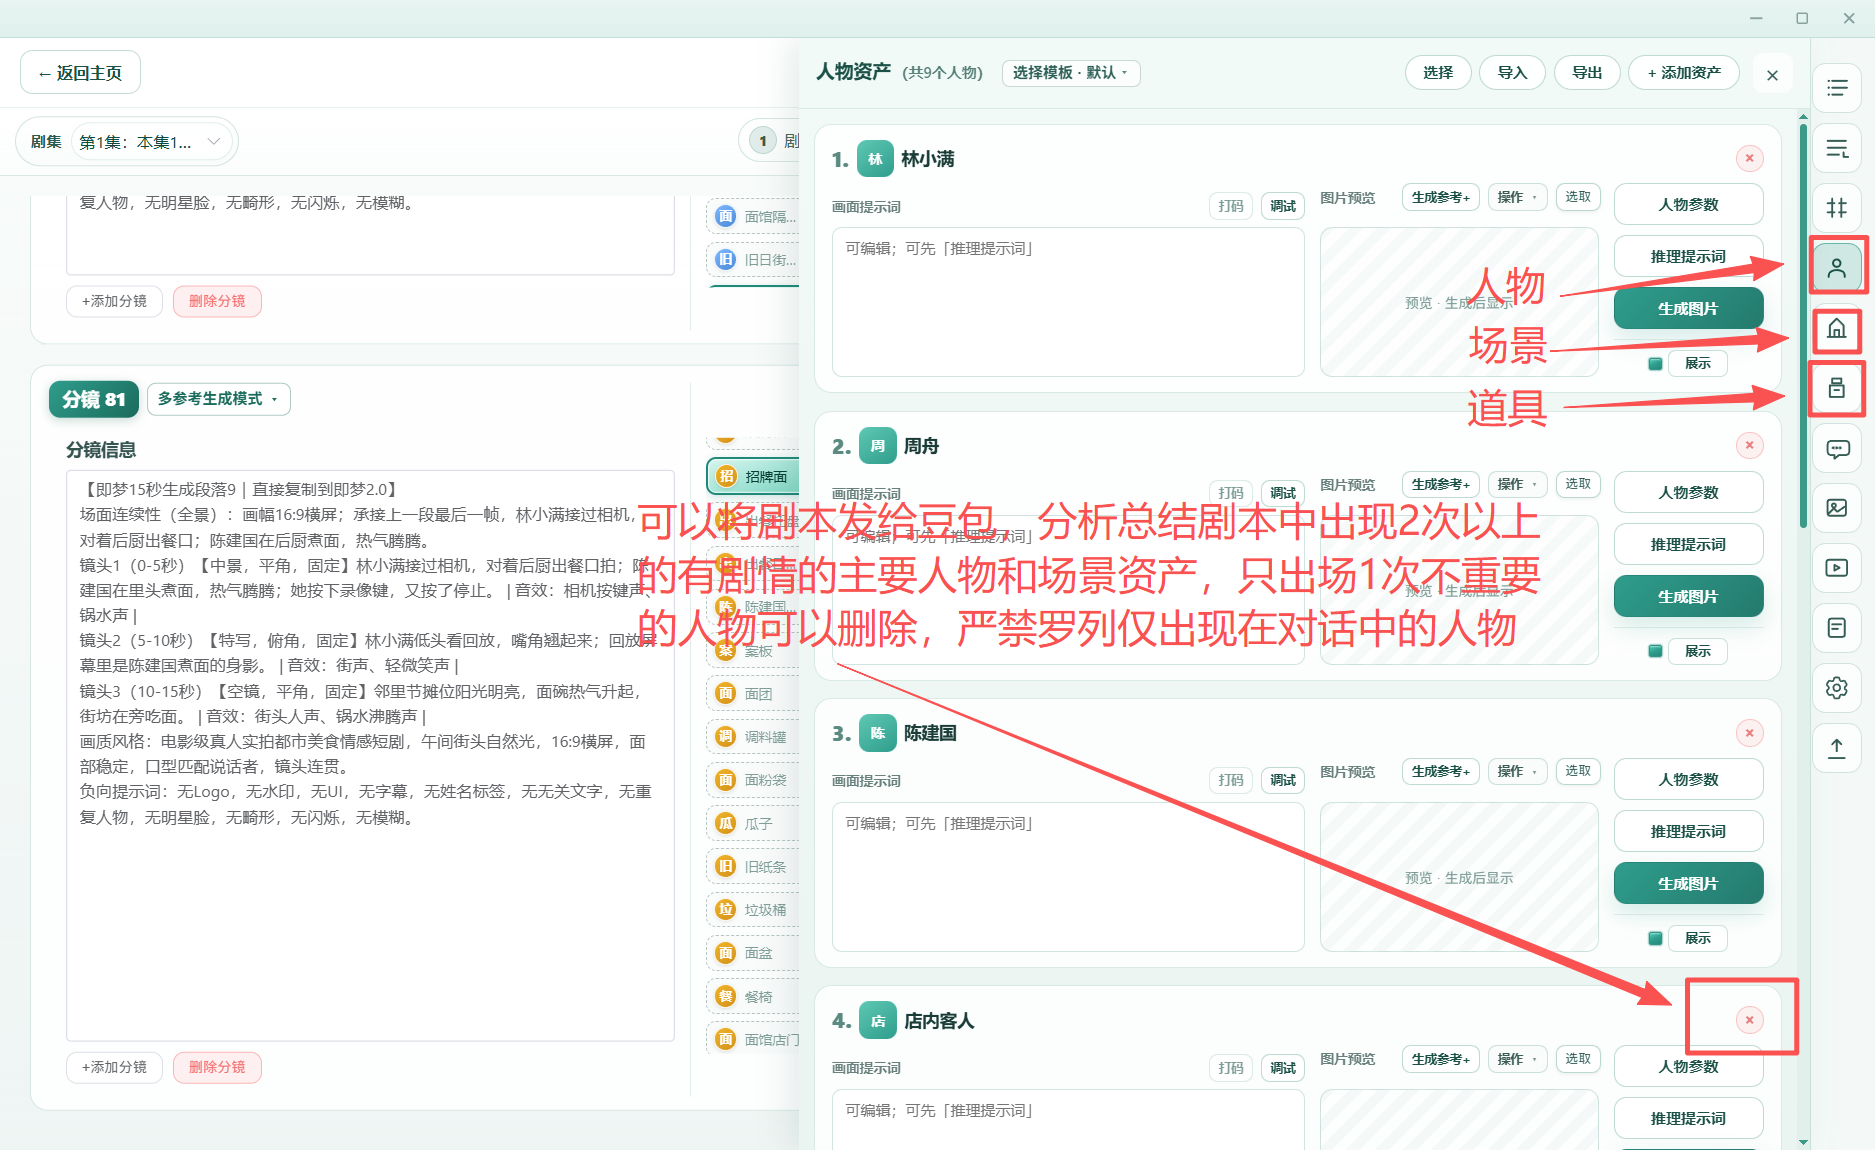Open 操作 dropdown for 陈建国
The height and width of the screenshot is (1150, 1875).
tap(1517, 771)
